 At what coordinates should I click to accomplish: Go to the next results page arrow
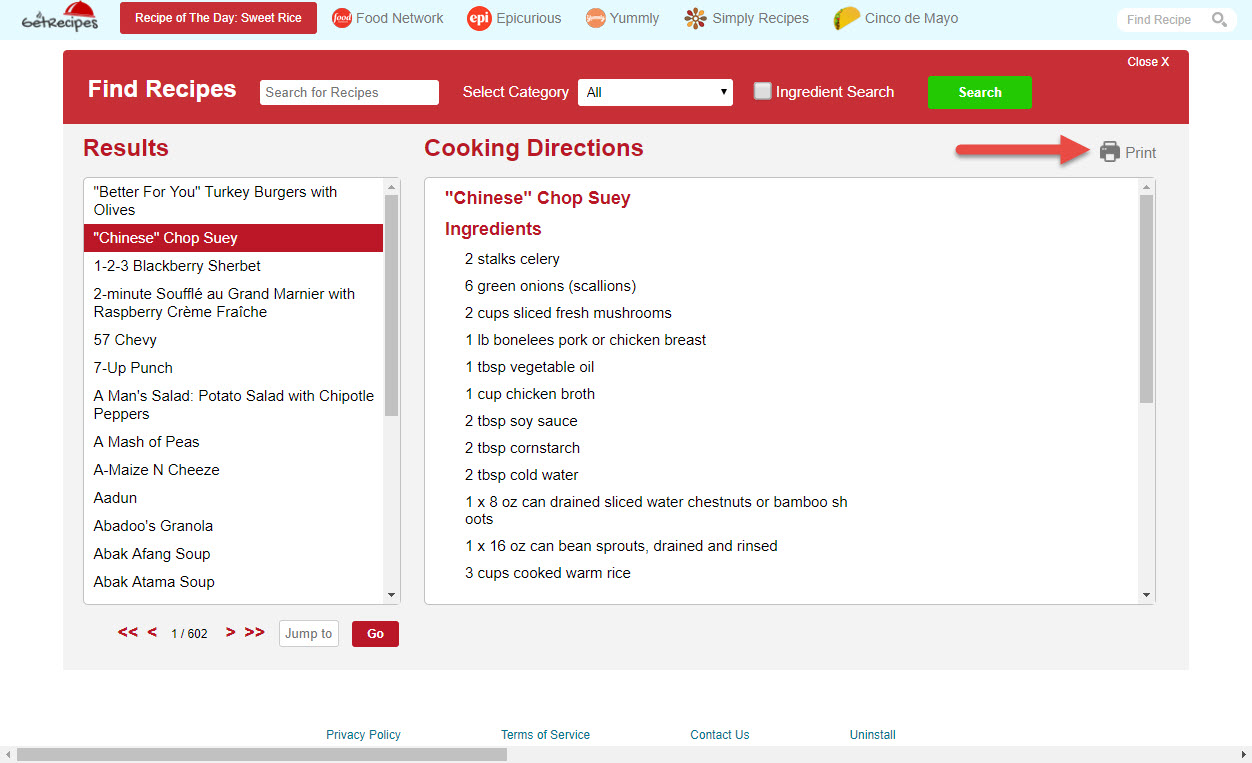(x=230, y=632)
